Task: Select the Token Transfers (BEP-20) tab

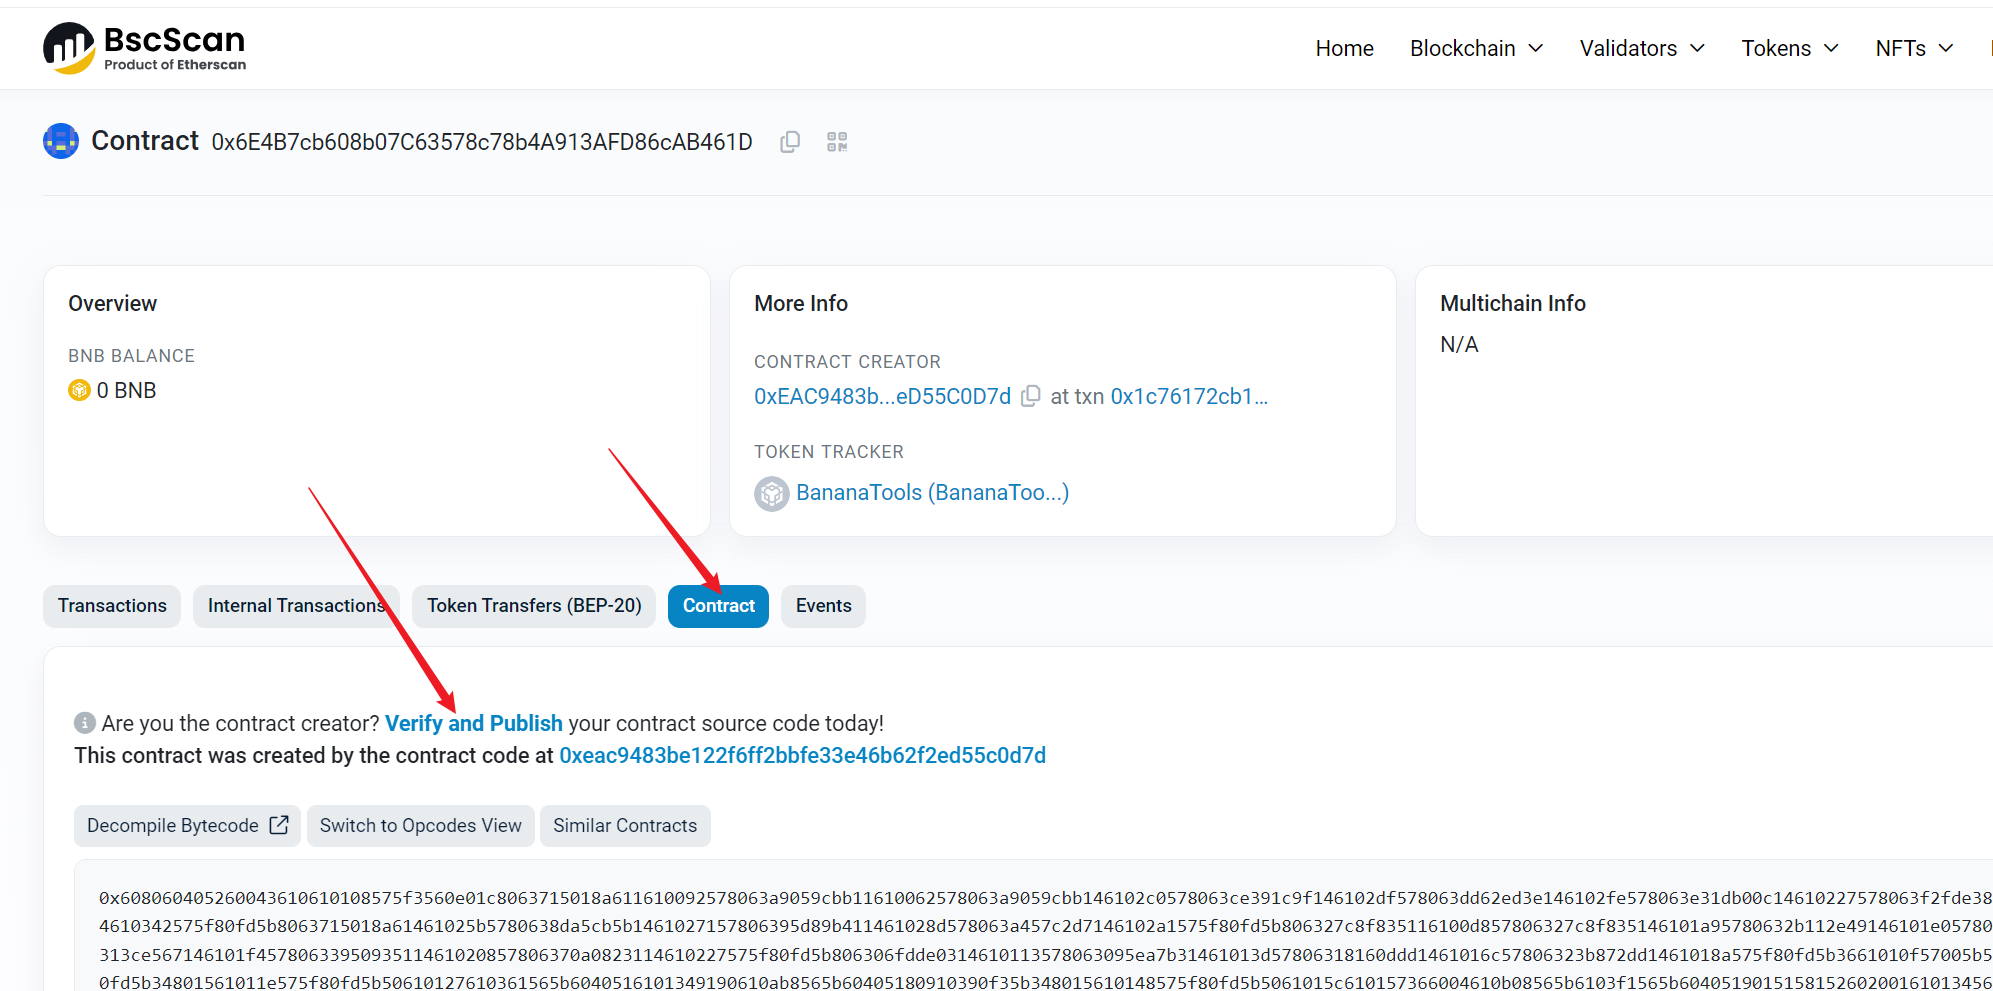Action: click(x=534, y=606)
